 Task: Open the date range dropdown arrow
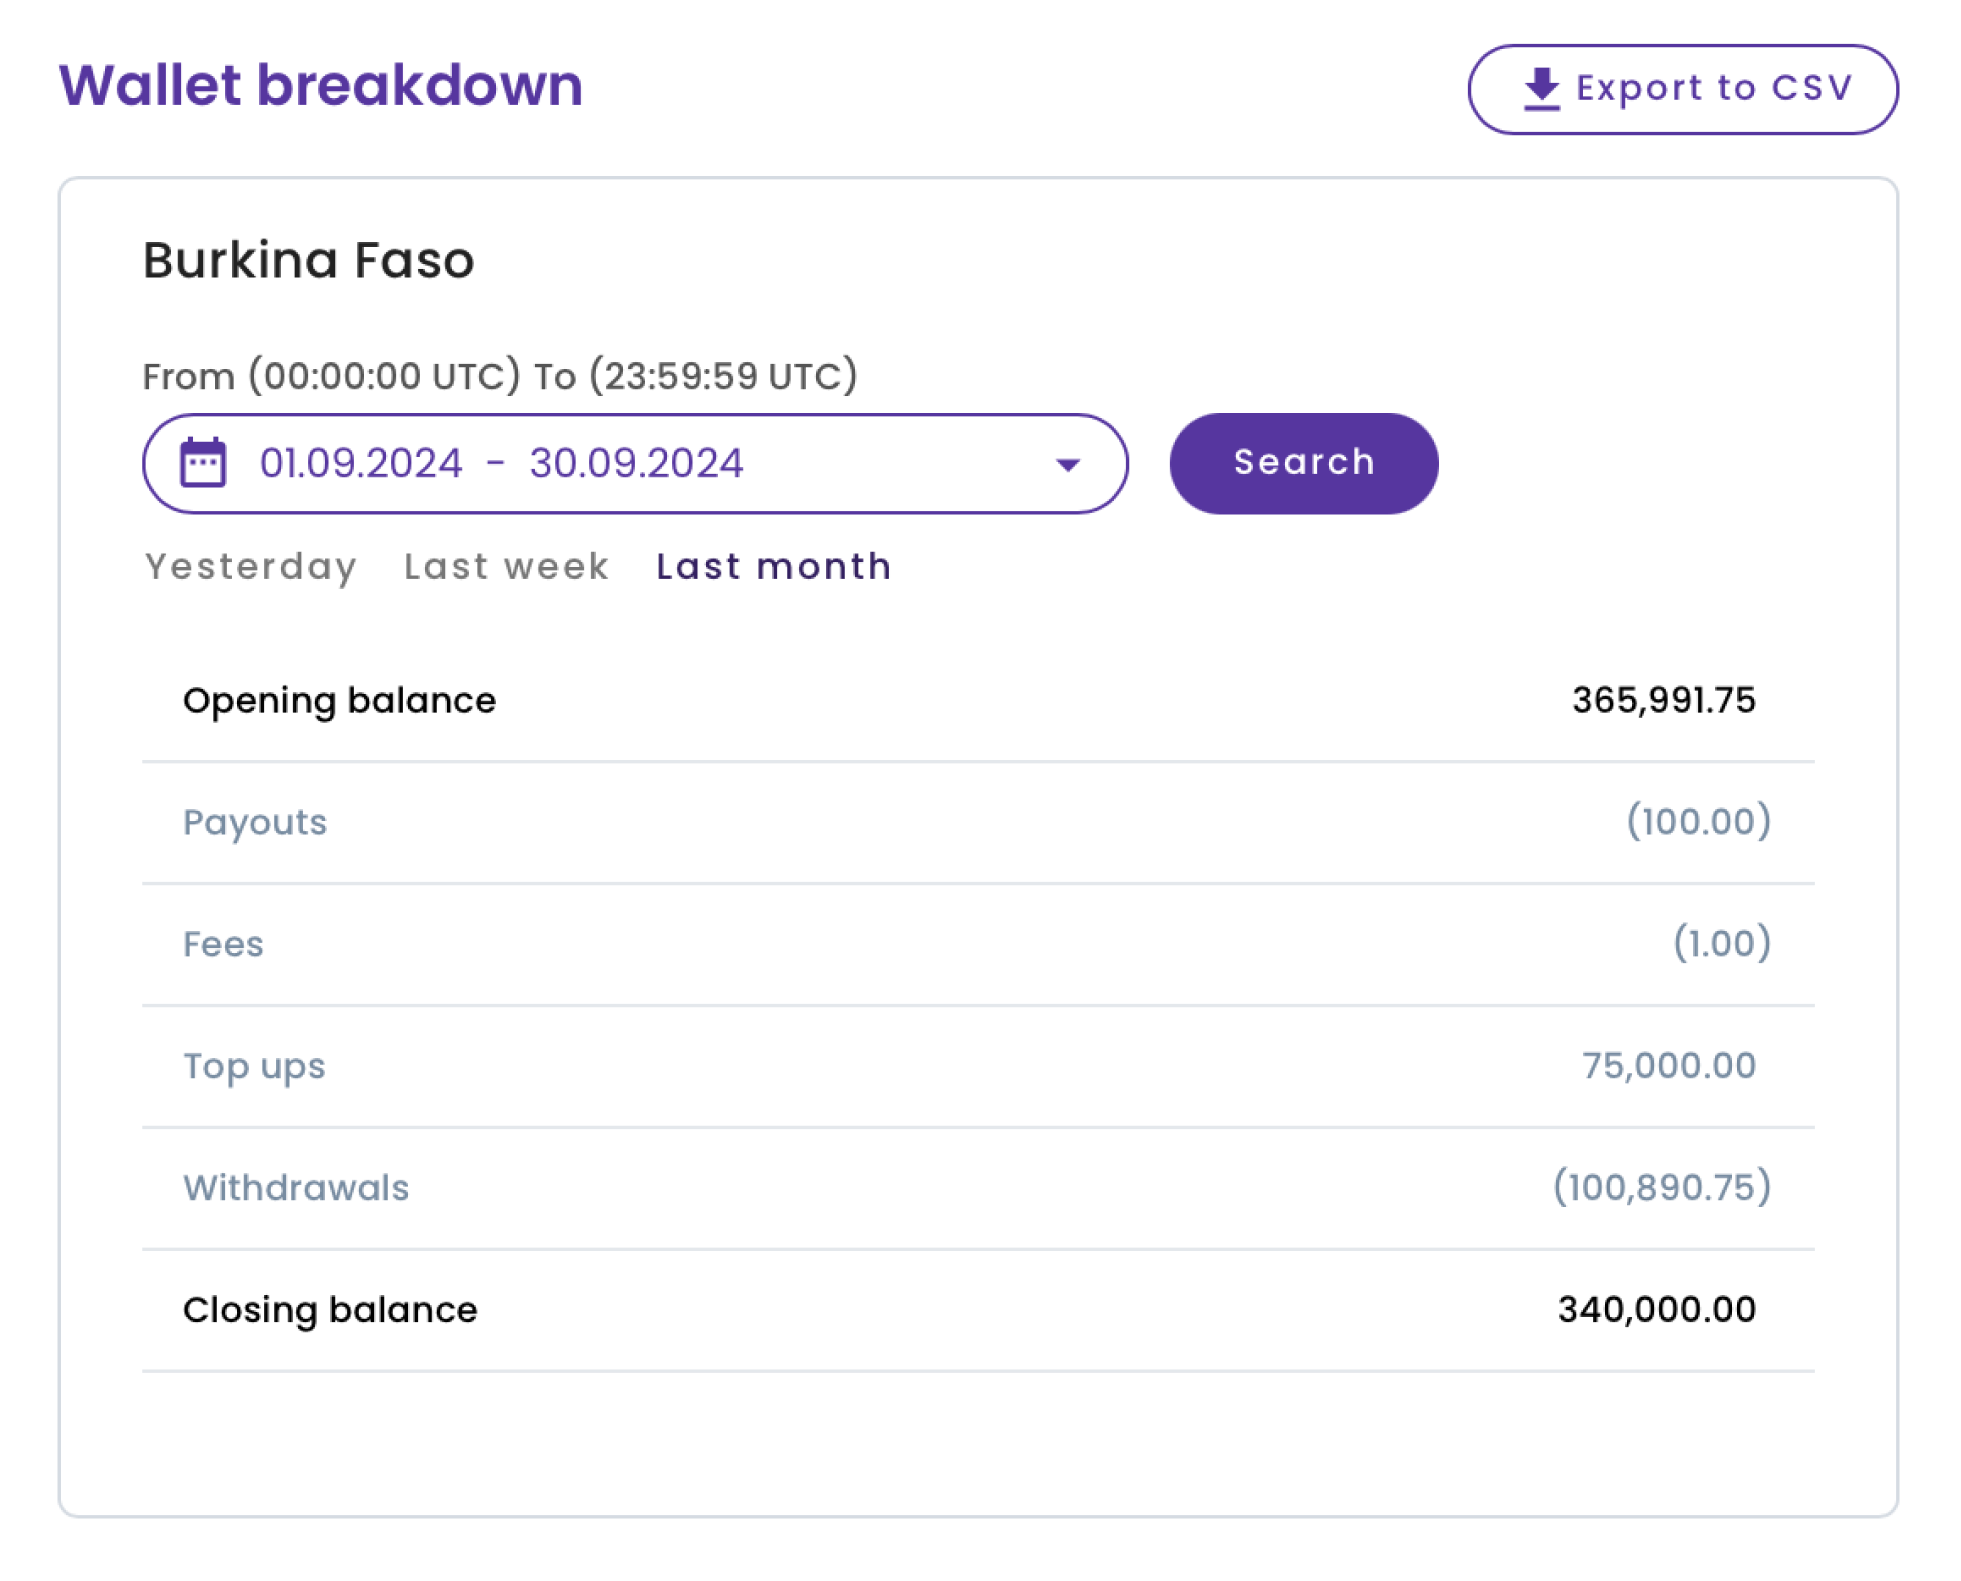(x=1066, y=463)
